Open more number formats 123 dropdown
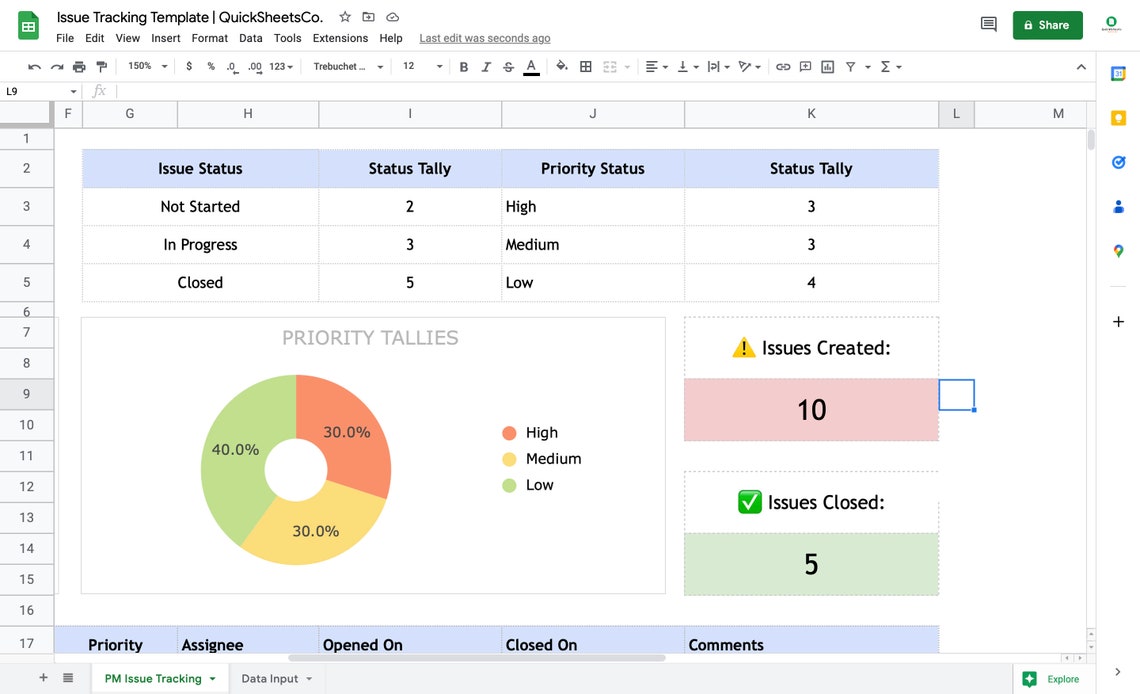 click(281, 67)
